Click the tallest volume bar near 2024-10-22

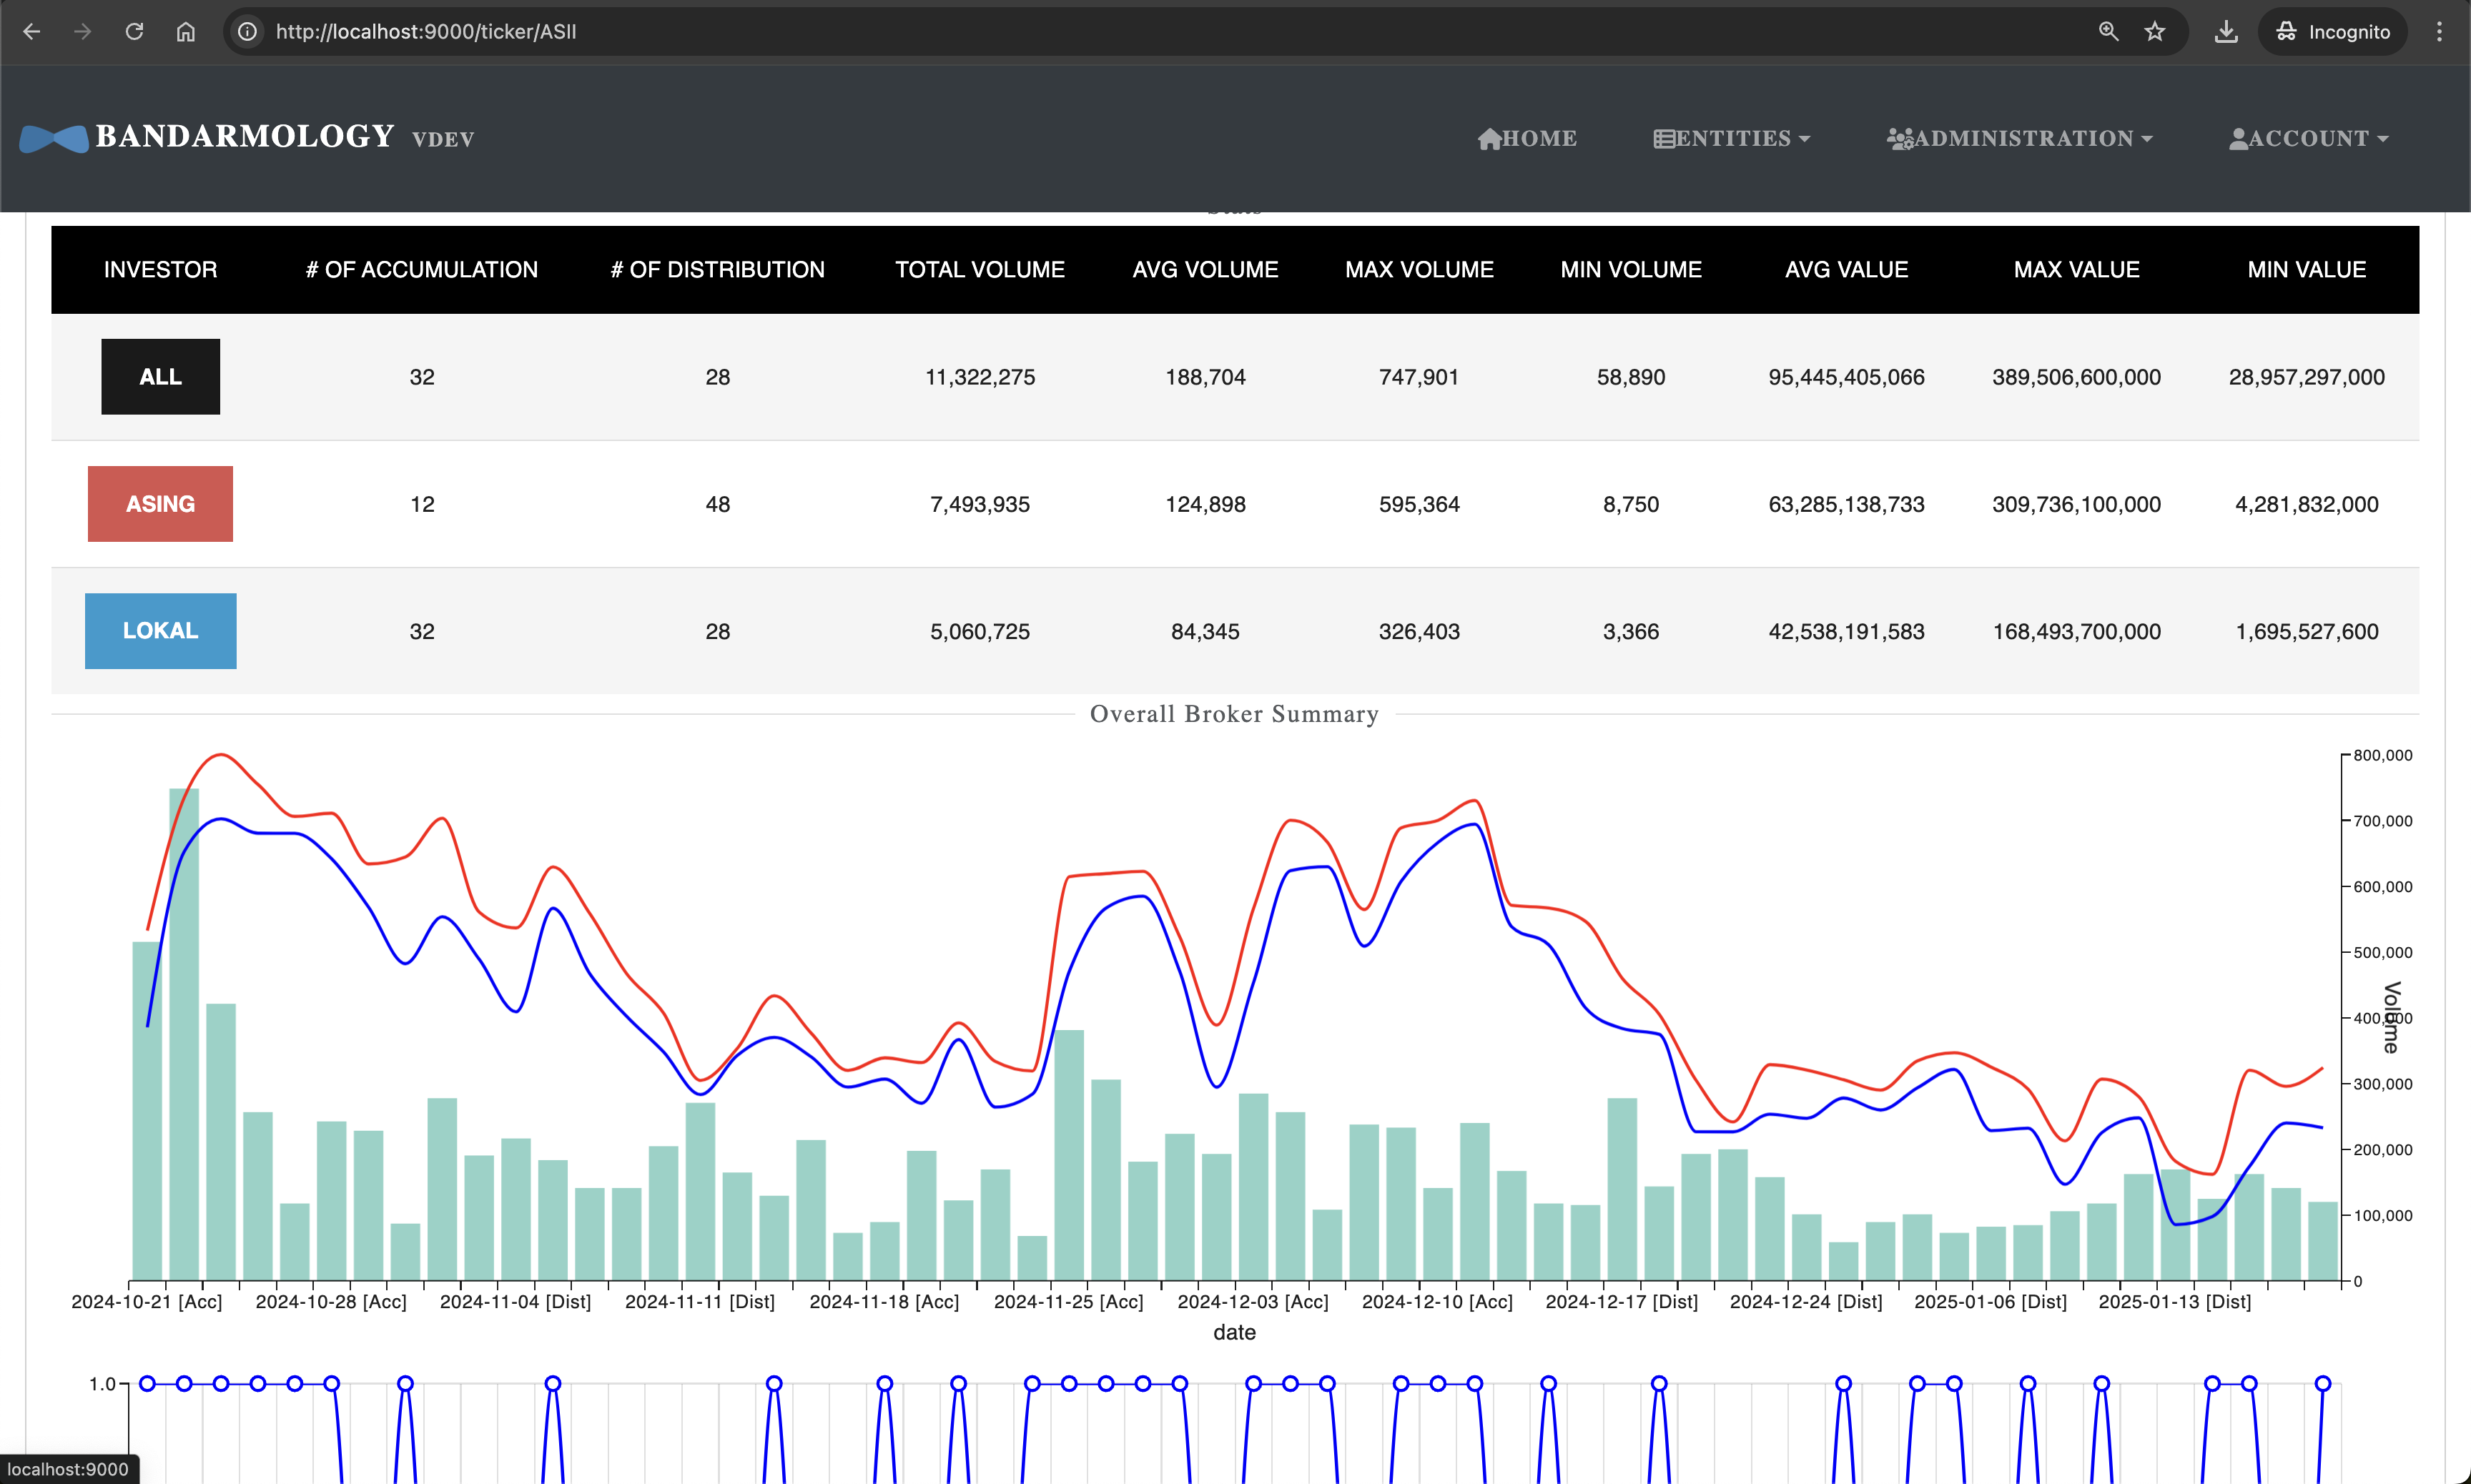pos(184,1034)
